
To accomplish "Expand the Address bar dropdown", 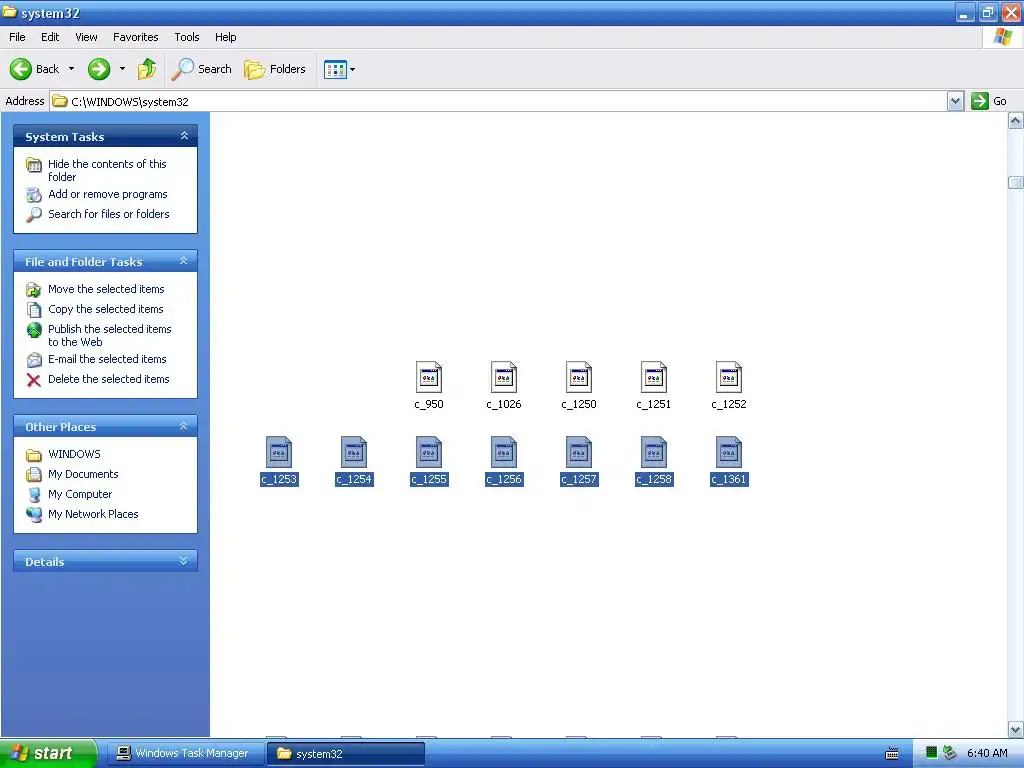I will tap(955, 101).
